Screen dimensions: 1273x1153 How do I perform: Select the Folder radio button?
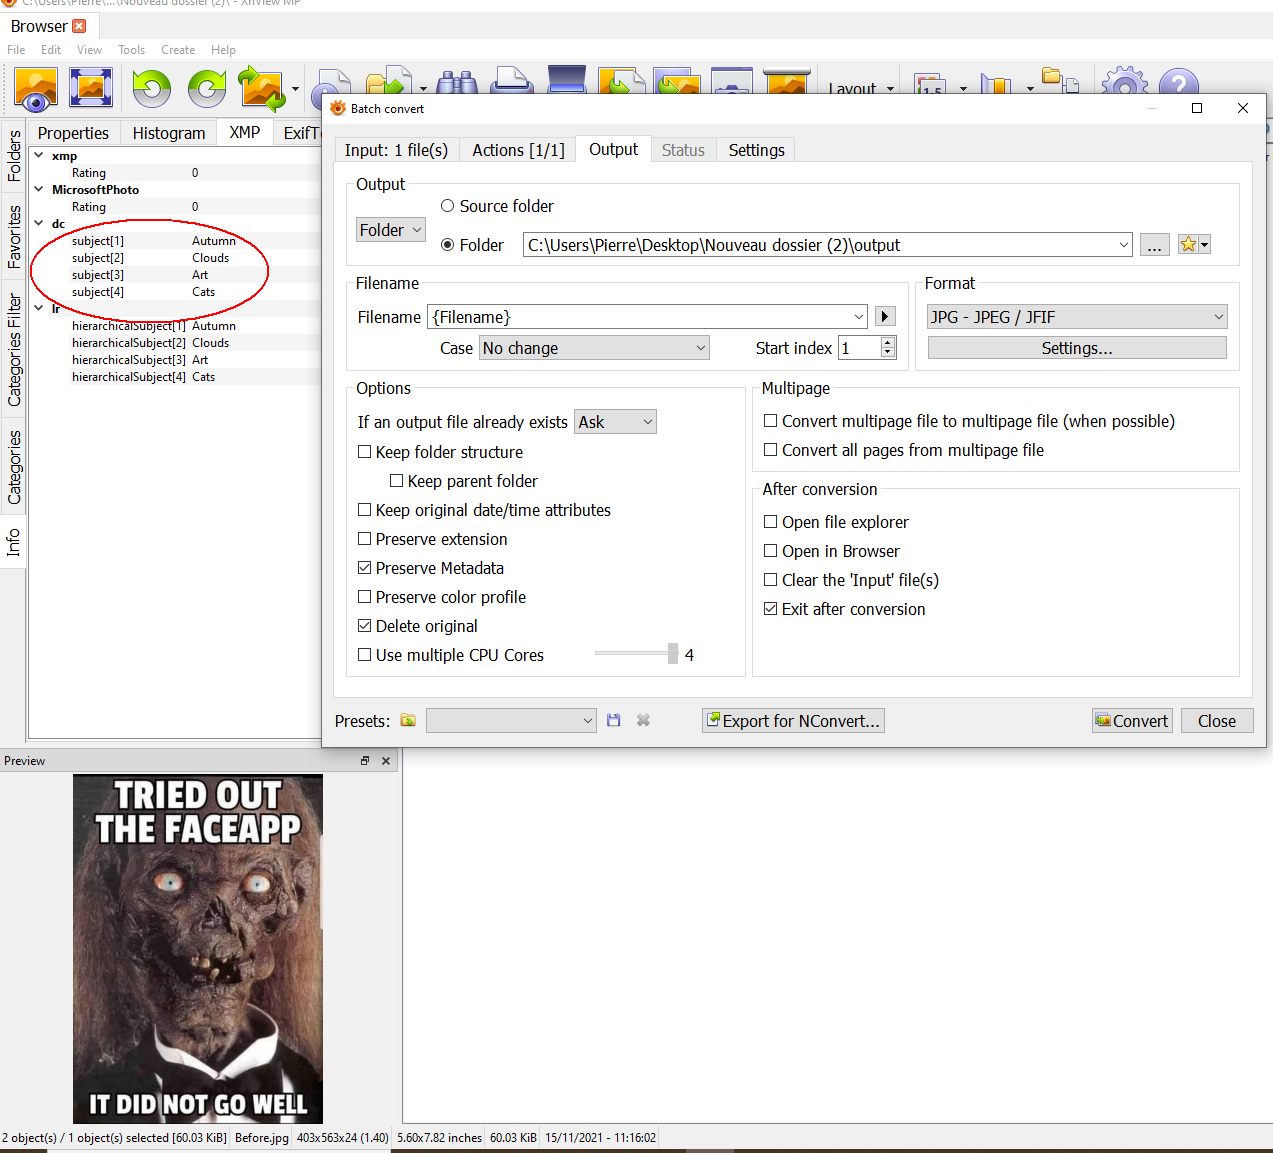pyautogui.click(x=448, y=245)
